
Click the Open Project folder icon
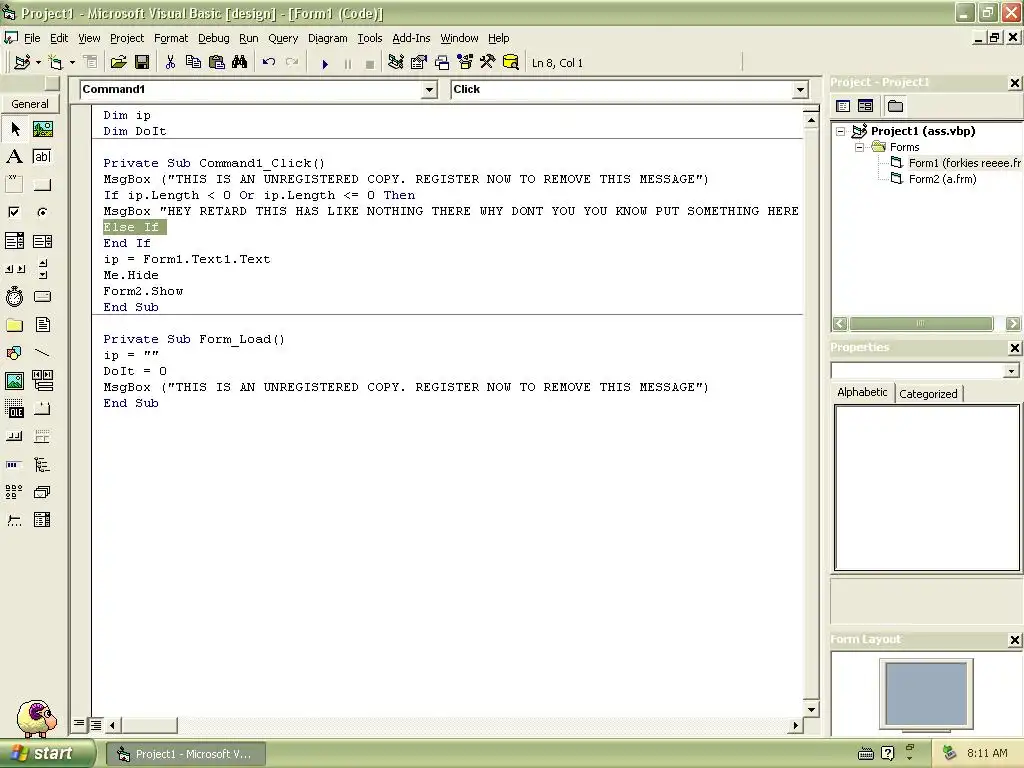coord(118,63)
